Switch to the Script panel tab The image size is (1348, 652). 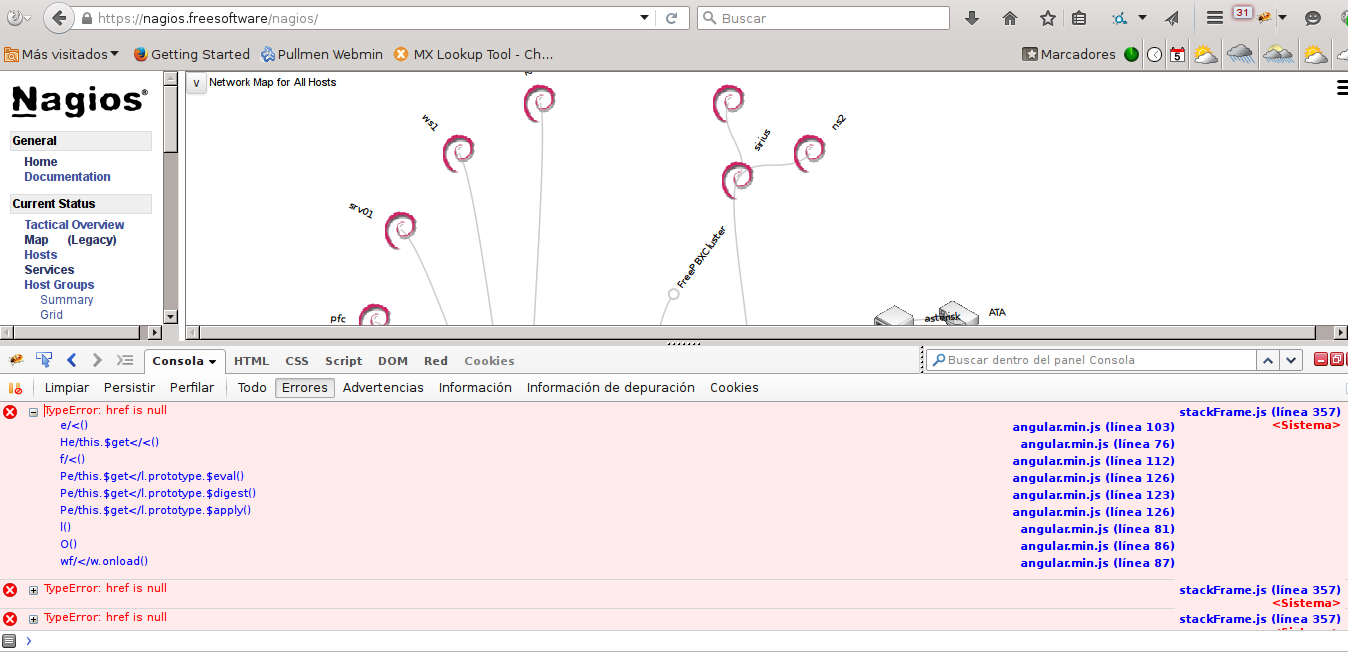[x=343, y=361]
